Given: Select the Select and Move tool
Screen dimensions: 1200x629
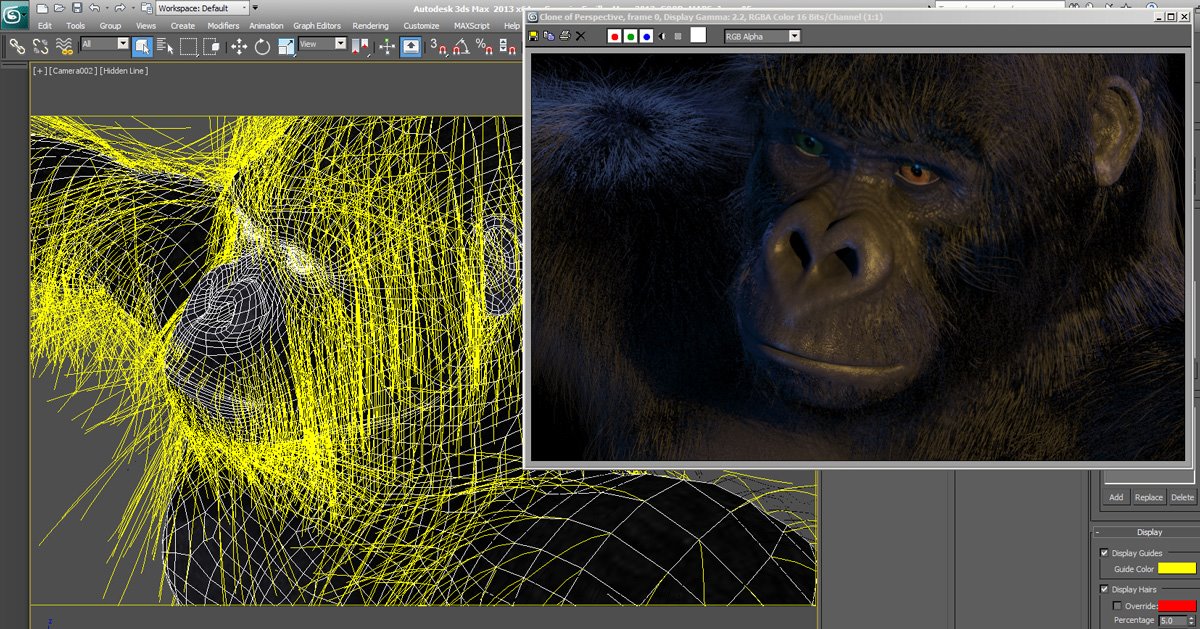Looking at the screenshot, I should click(239, 45).
